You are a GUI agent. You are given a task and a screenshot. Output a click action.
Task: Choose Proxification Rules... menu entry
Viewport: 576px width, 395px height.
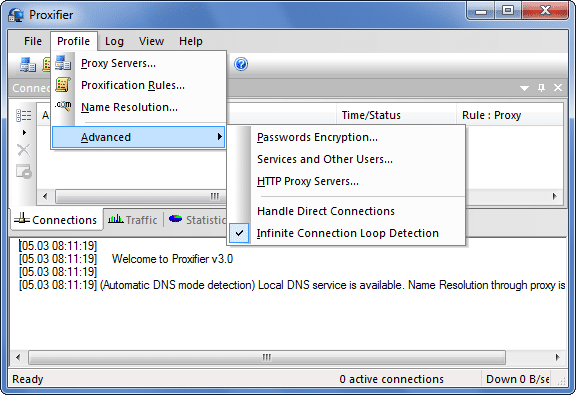(138, 85)
